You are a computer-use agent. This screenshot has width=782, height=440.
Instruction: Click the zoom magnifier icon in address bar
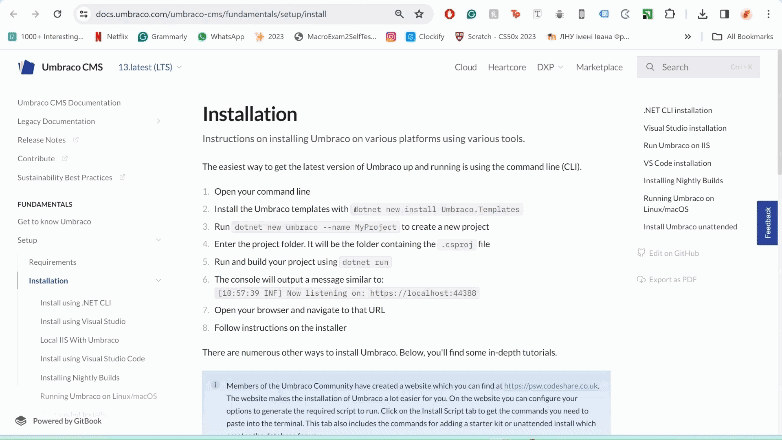399,14
